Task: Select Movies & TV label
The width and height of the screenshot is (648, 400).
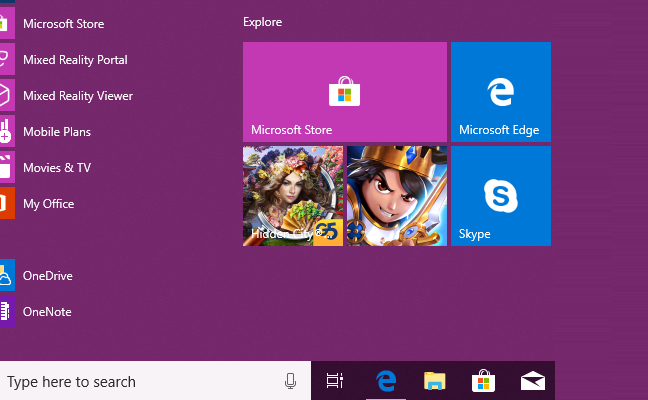Action: [57, 168]
